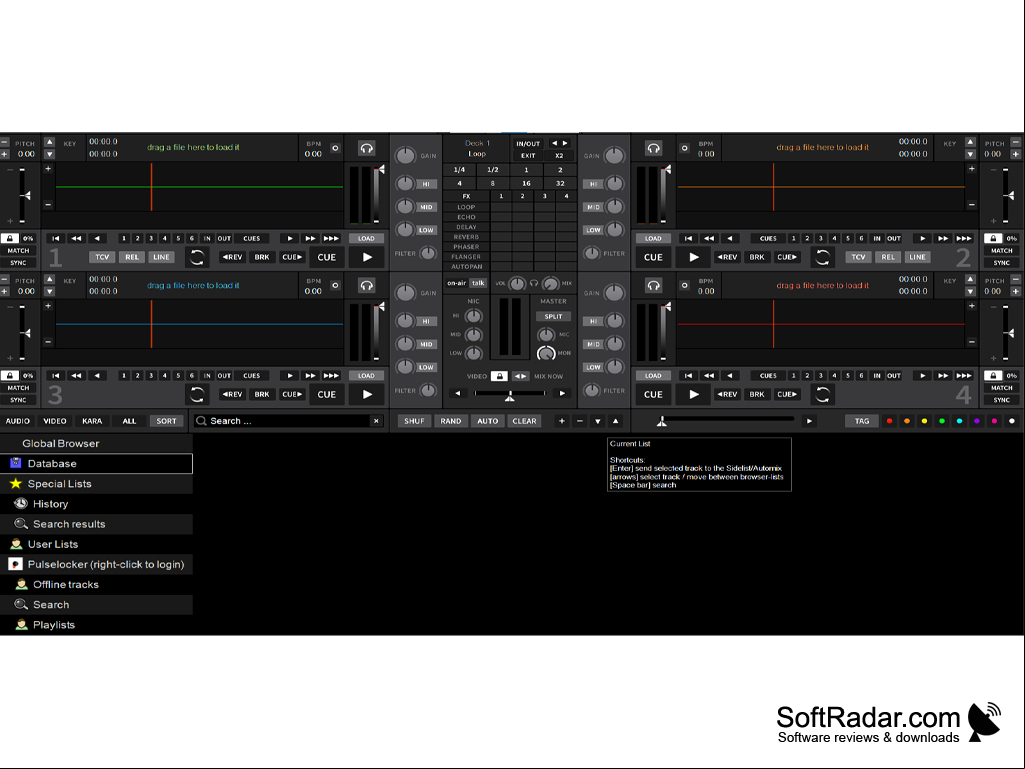1025x769 pixels.
Task: Jump to track start on deck 1
Action: [56, 239]
